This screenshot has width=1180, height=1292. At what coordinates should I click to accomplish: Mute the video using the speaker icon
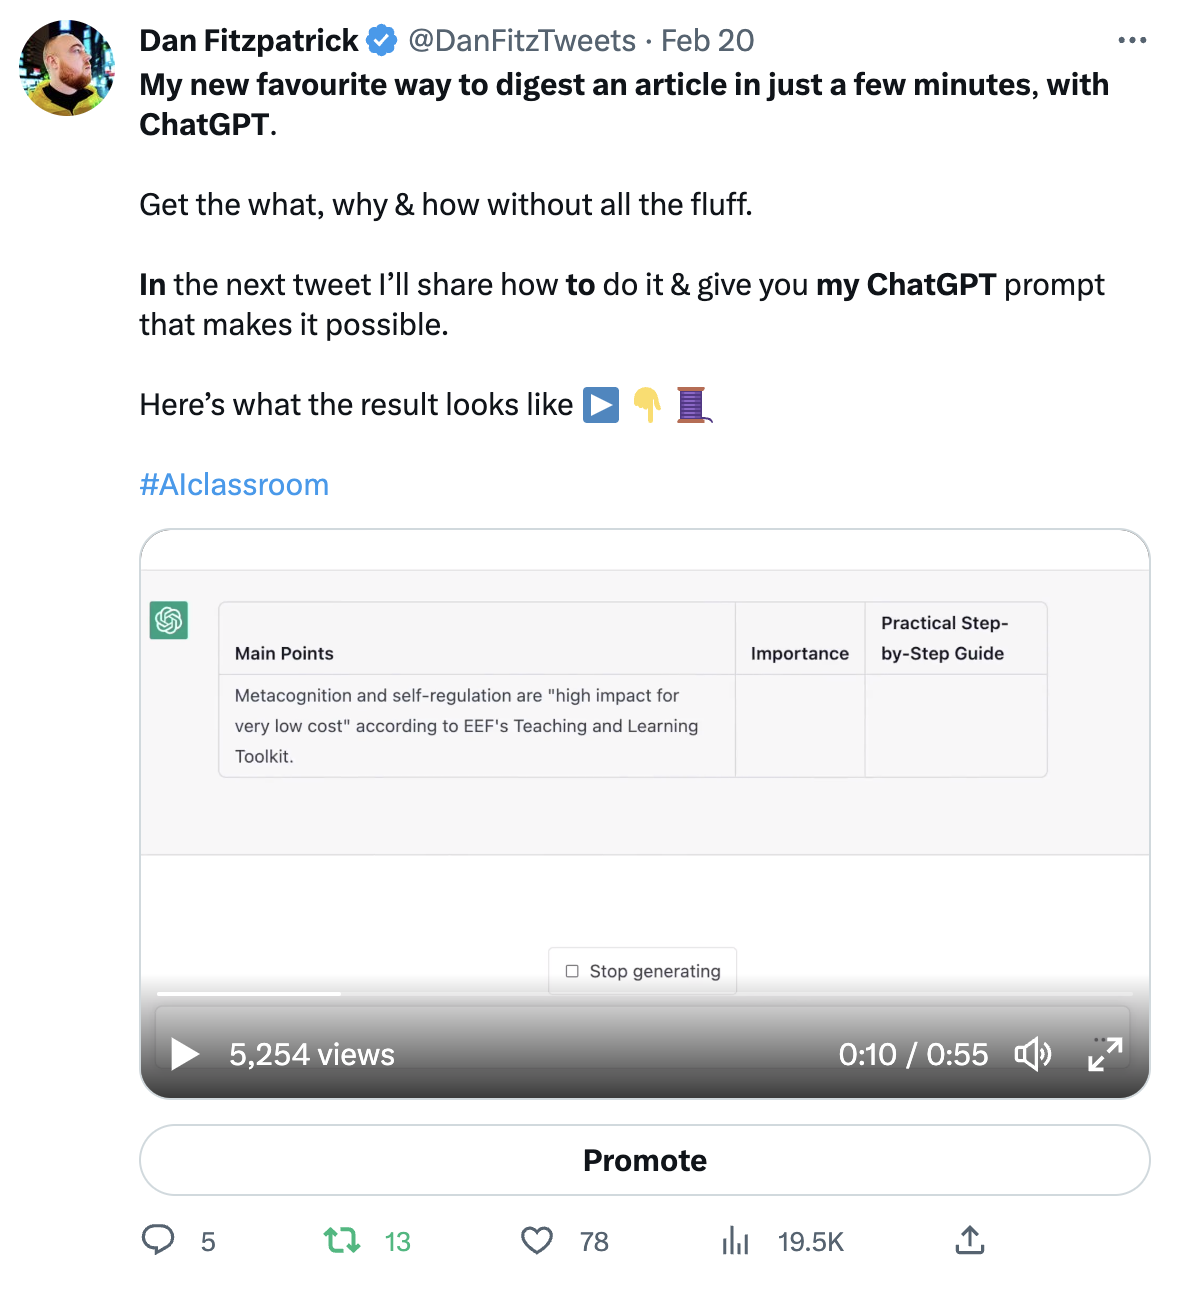(1033, 1054)
